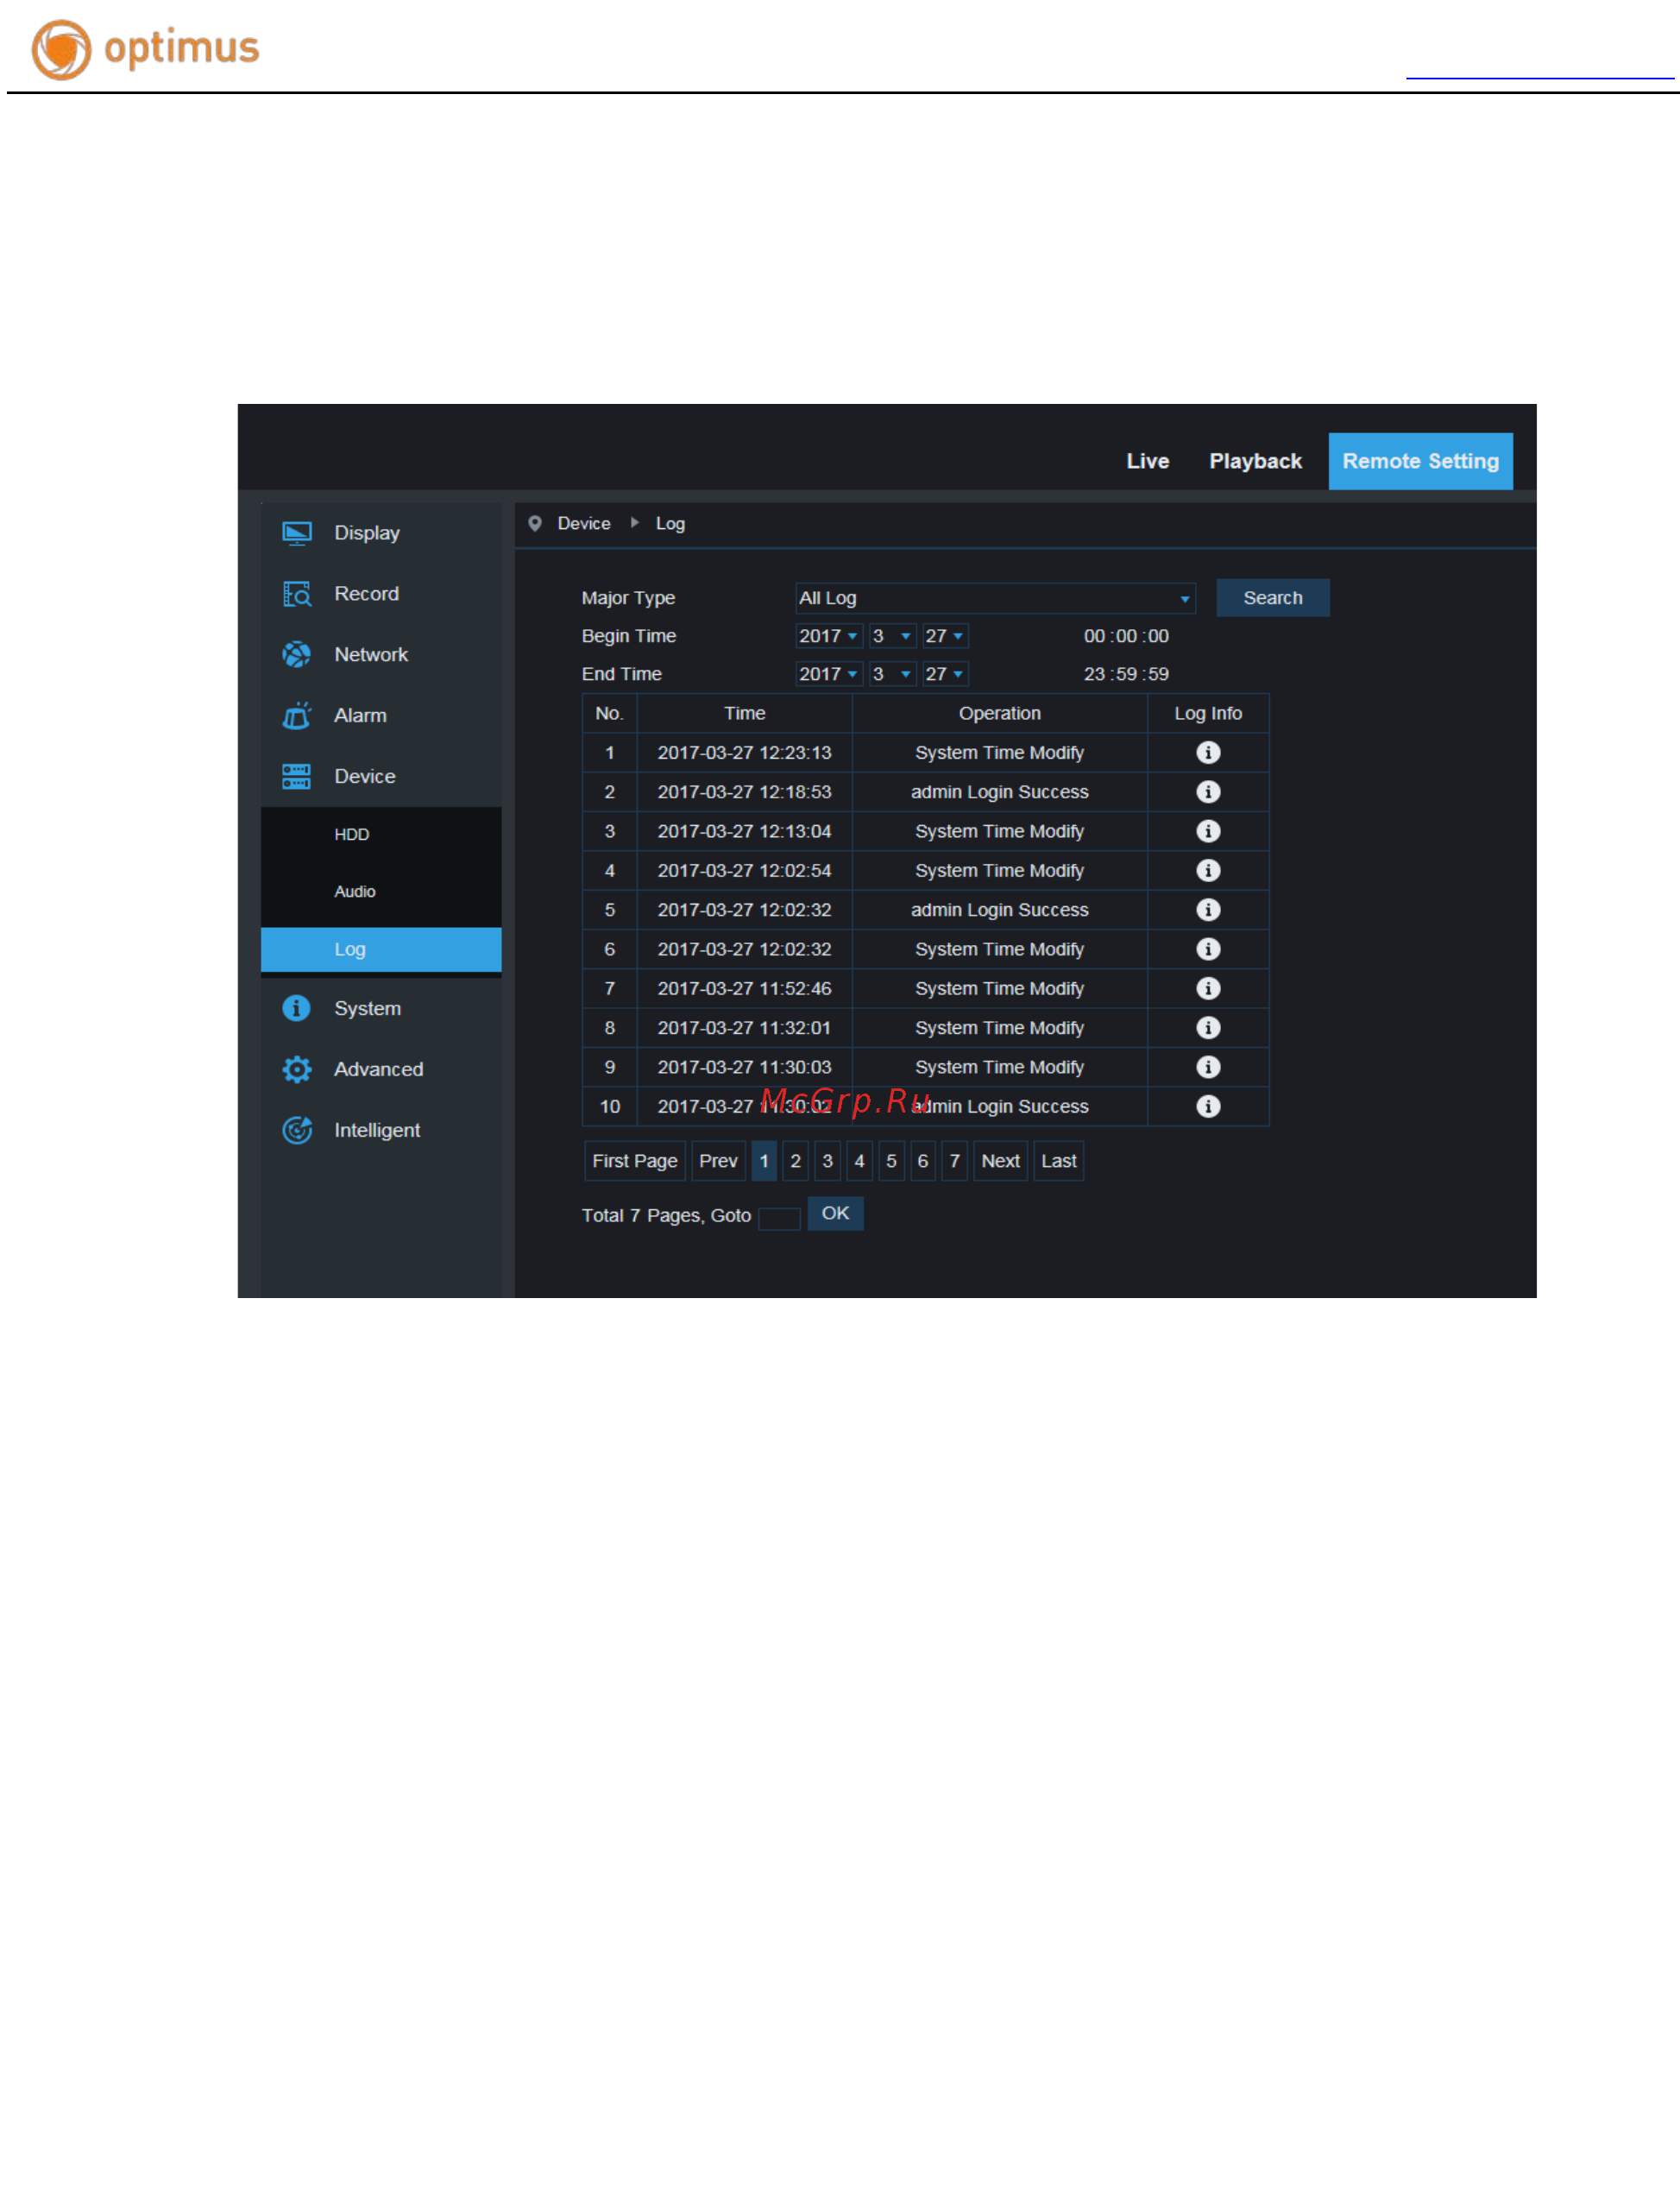The height and width of the screenshot is (2200, 1680).
Task: Click the Next page button
Action: 1000,1161
